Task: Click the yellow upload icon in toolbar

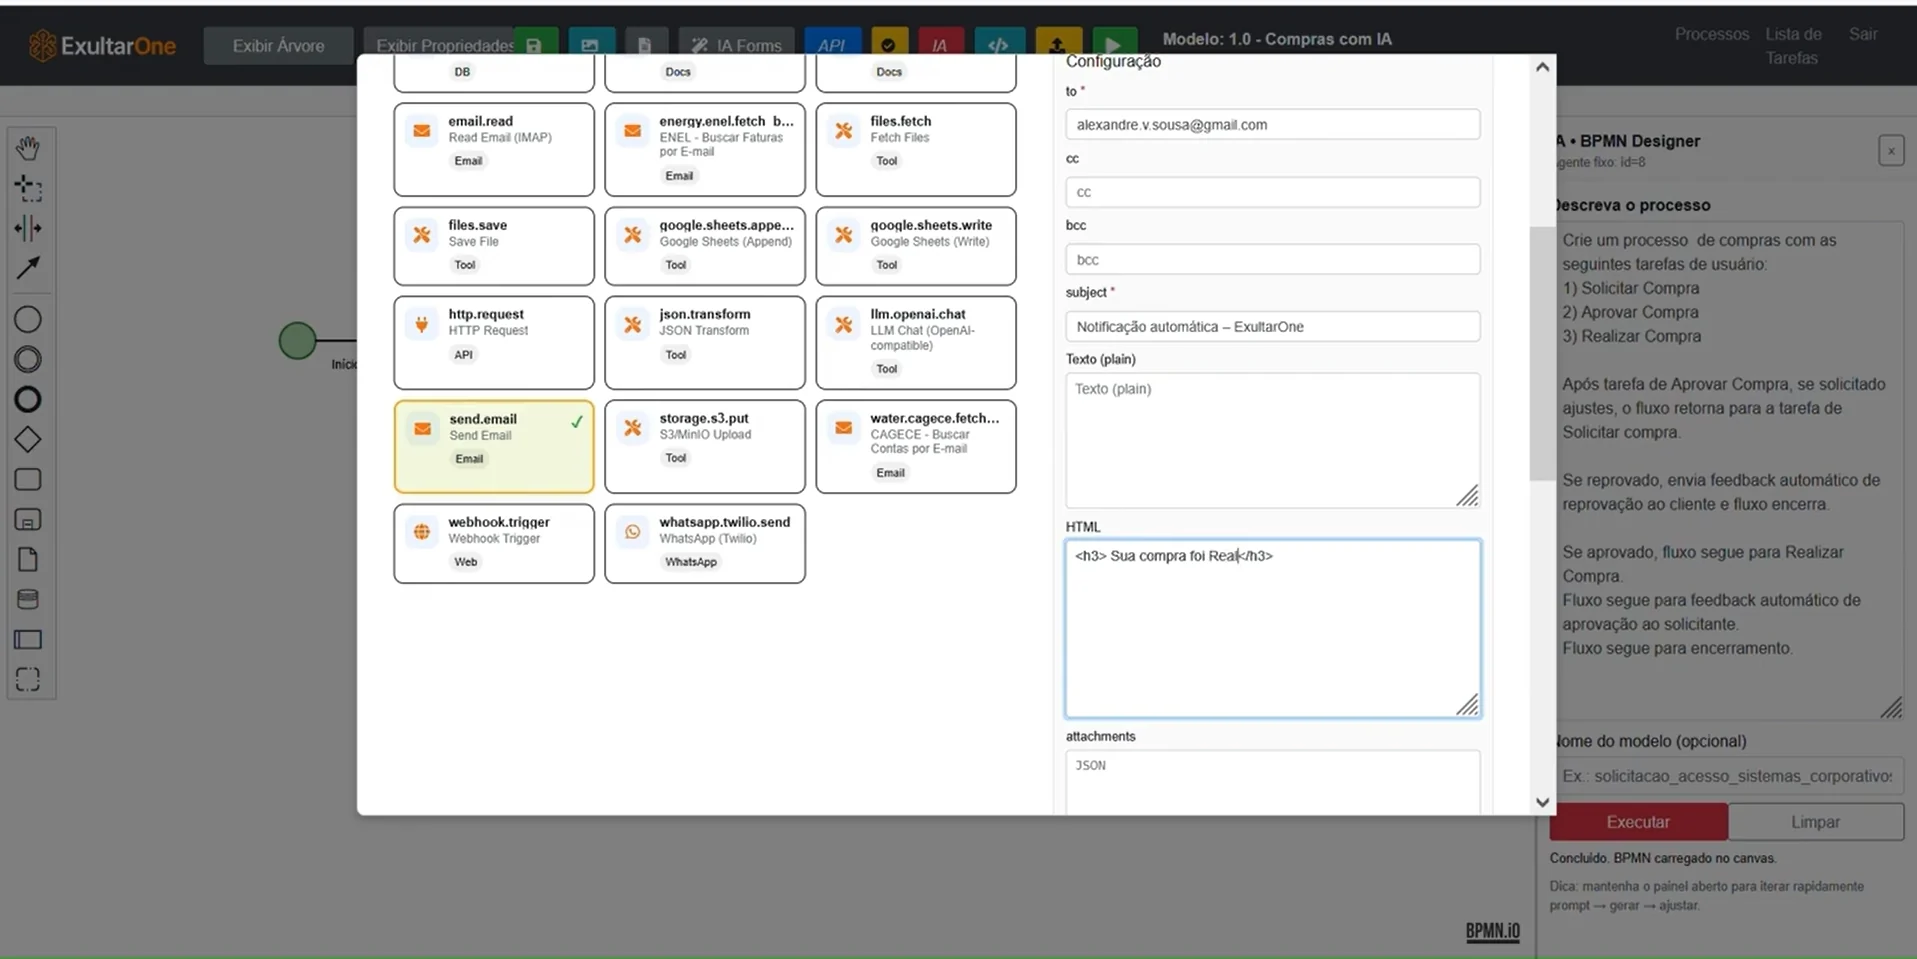Action: 1057,44
